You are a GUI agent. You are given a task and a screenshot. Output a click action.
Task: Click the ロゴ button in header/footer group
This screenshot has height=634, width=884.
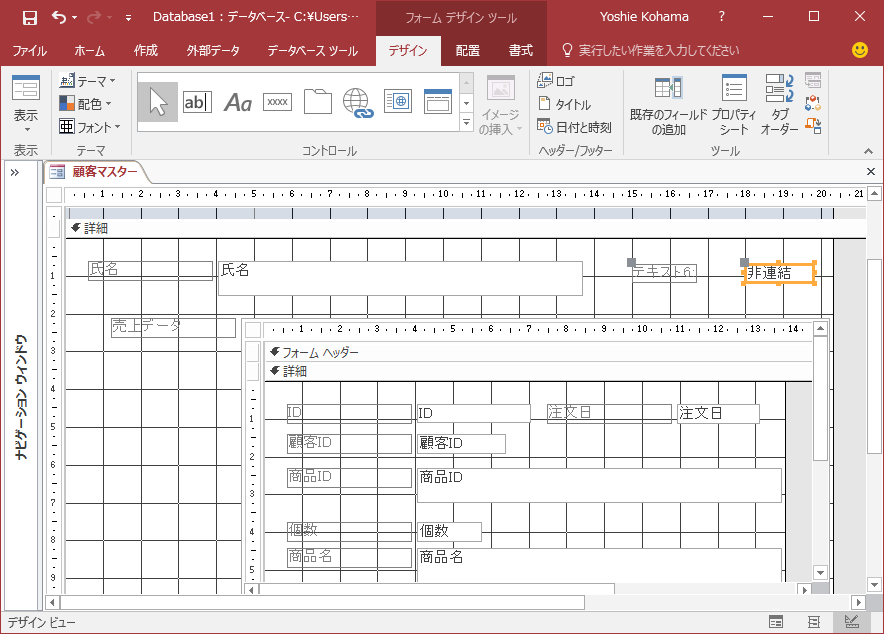point(556,81)
